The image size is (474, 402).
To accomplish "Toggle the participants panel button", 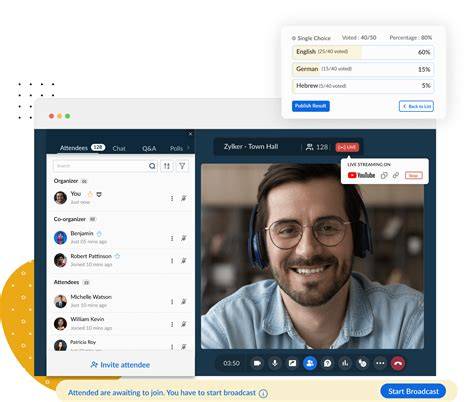I will 310,363.
